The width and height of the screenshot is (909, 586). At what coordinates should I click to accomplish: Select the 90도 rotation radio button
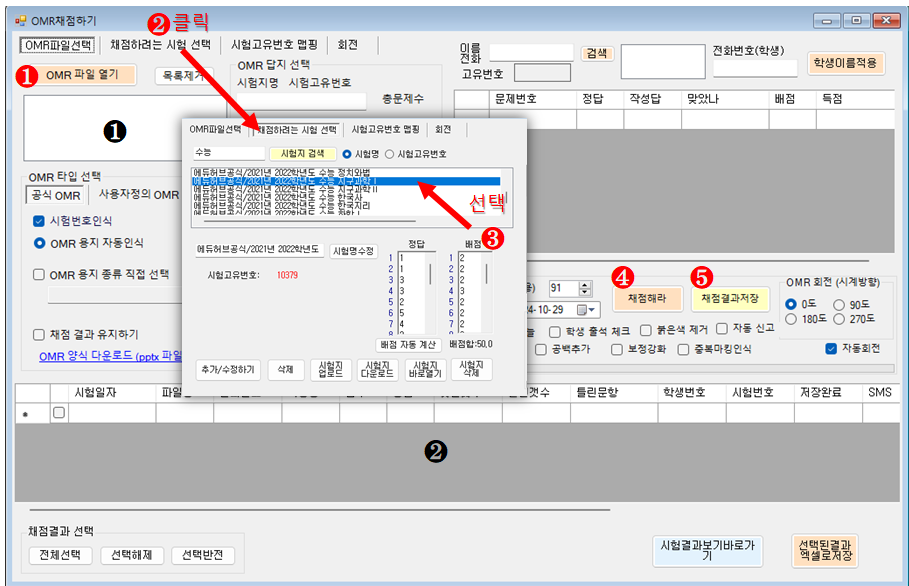point(839,304)
